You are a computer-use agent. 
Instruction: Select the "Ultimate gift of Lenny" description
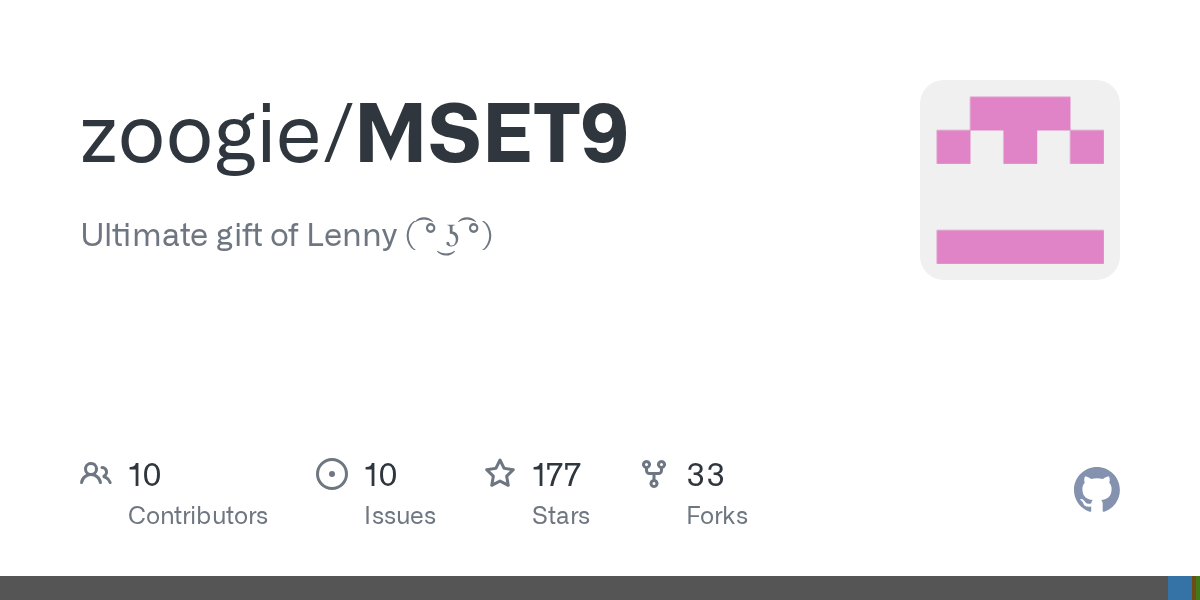pos(240,236)
